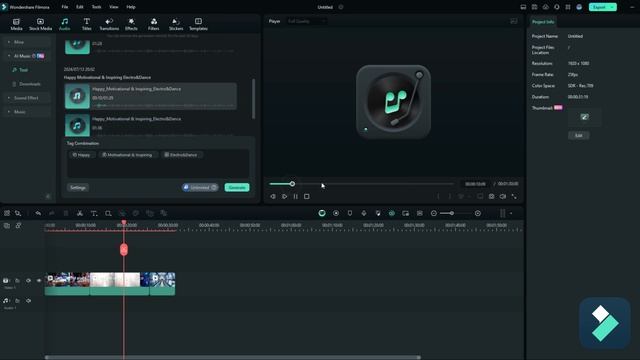Enter fullscreen preview mode
The width and height of the screenshot is (640, 360).
click(514, 197)
